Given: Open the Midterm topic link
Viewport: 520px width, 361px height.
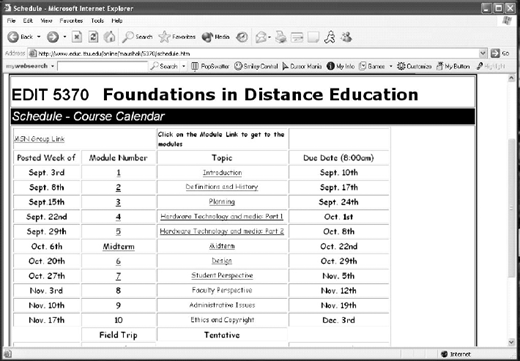Looking at the screenshot, I should coord(222,246).
